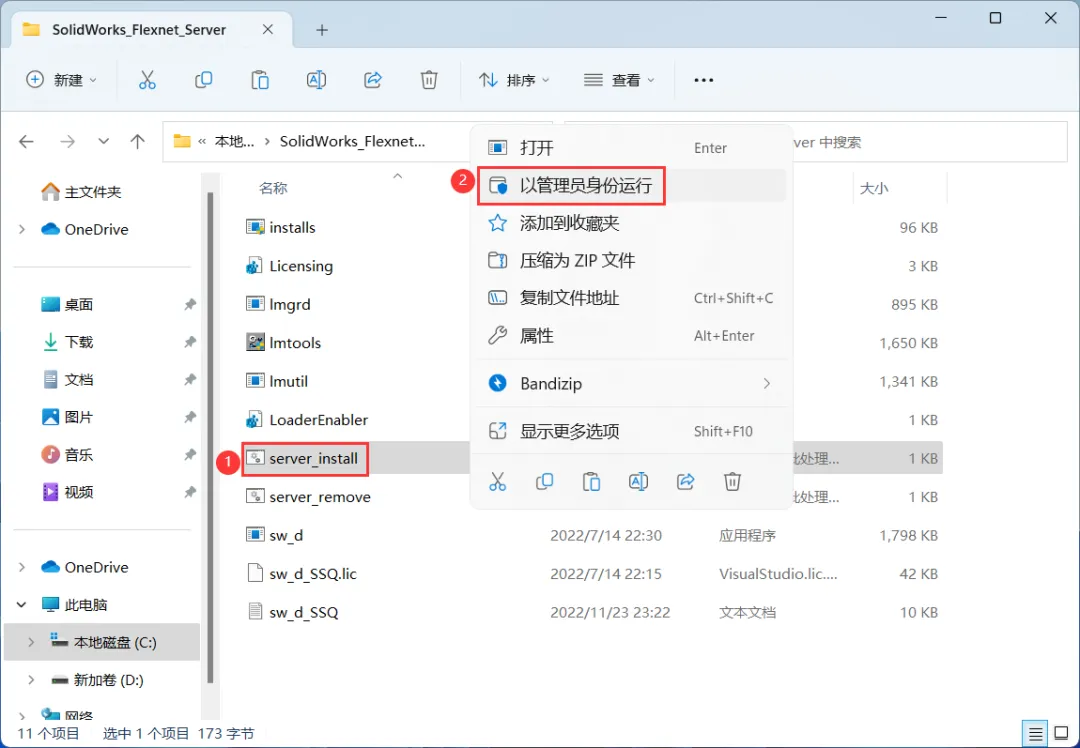This screenshot has width=1080, height=748.
Task: Select the Licensing registry file icon
Action: [254, 266]
